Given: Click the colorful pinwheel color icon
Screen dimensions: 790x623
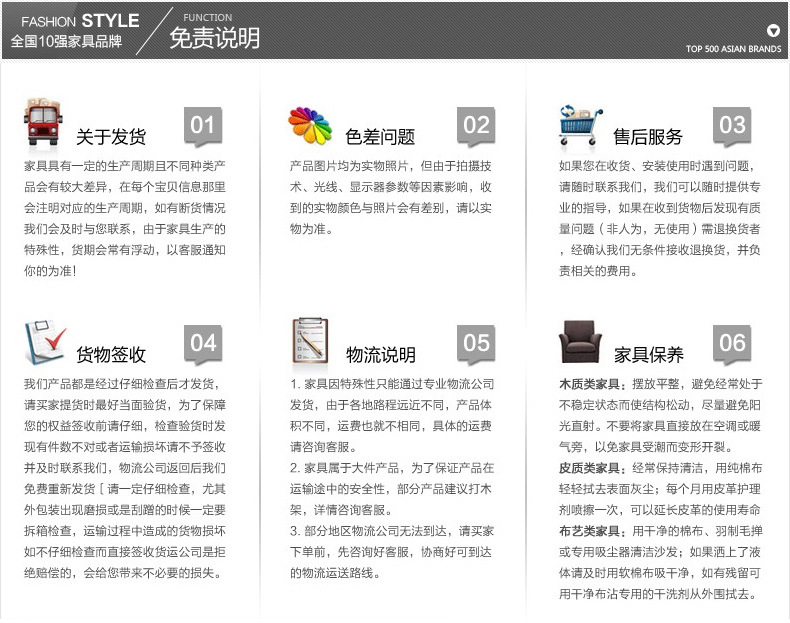Looking at the screenshot, I should (310, 125).
